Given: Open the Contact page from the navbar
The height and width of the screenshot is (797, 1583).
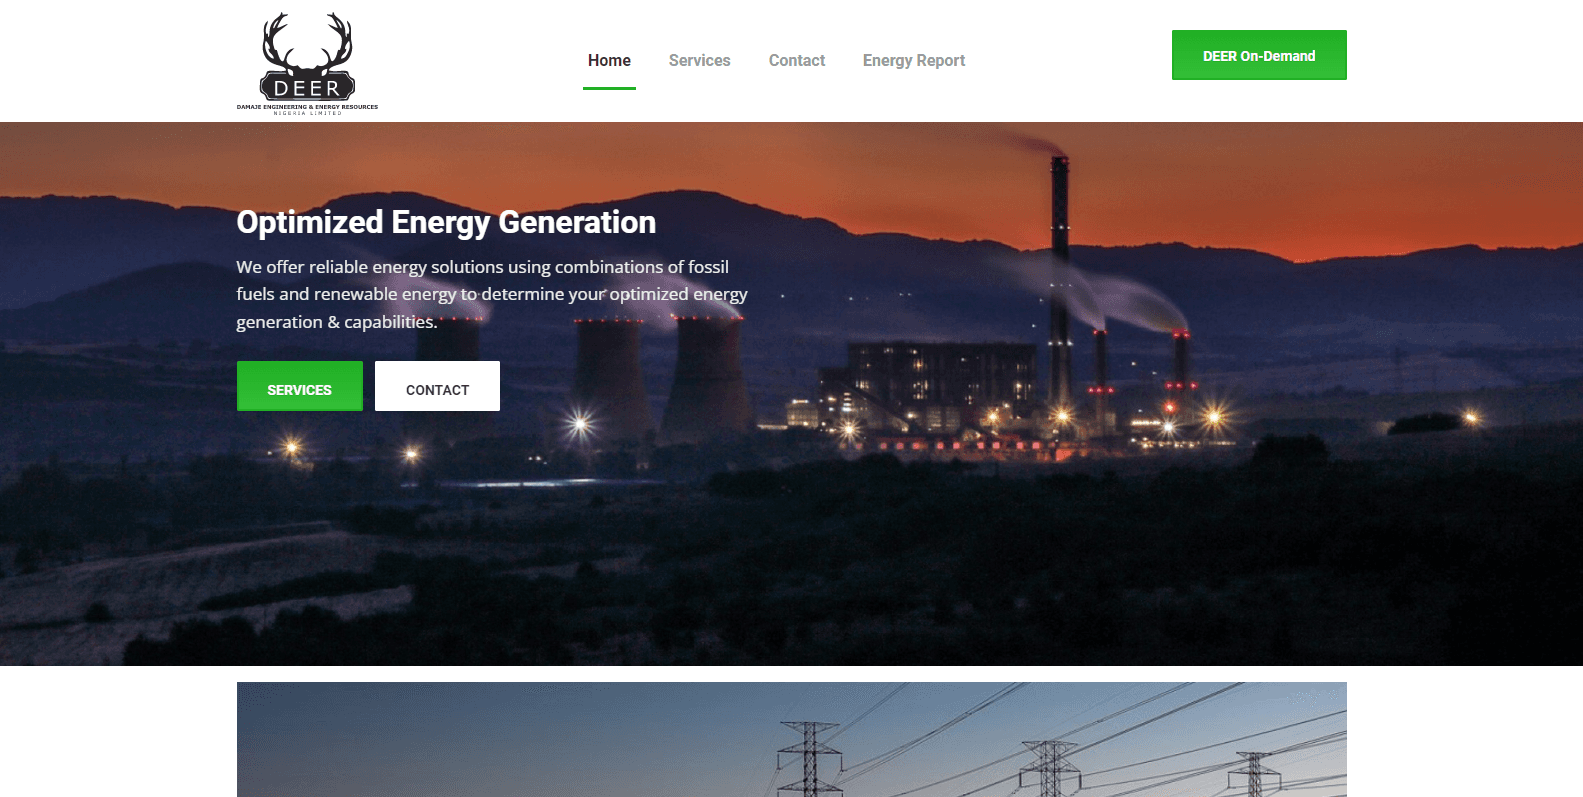Looking at the screenshot, I should click(796, 60).
